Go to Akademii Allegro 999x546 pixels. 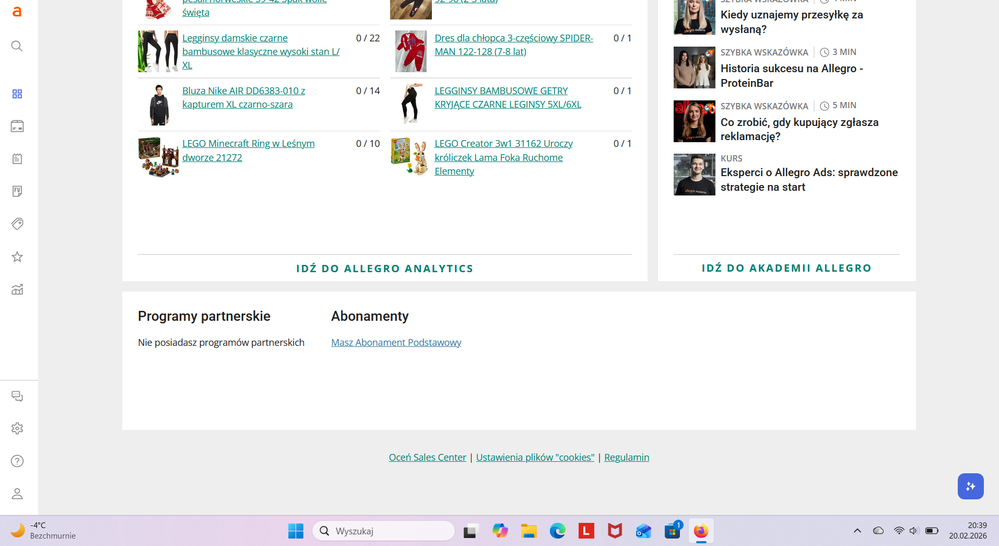786,268
